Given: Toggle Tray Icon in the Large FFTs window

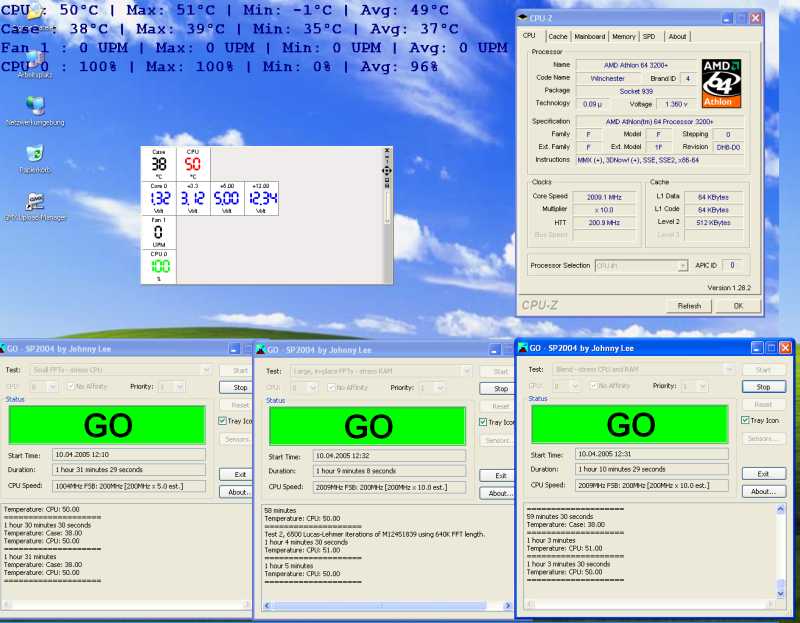Looking at the screenshot, I should tap(483, 422).
